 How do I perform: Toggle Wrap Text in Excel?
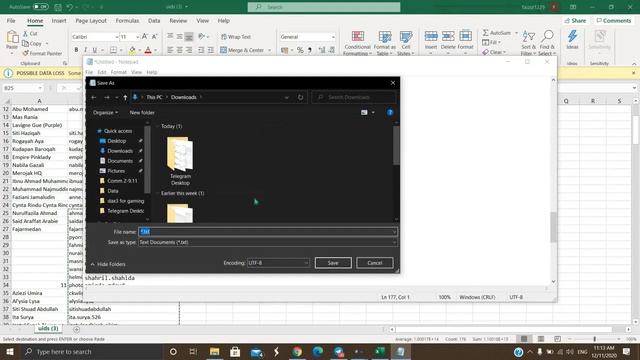point(236,37)
